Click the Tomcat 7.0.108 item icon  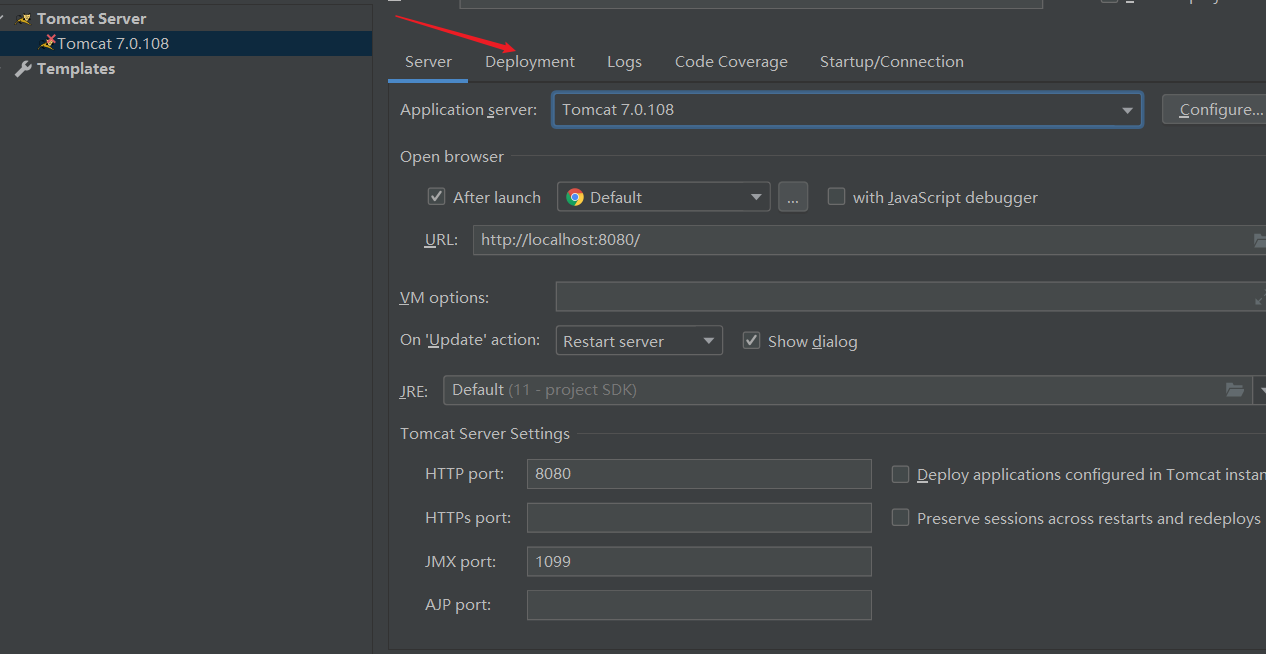pos(47,43)
